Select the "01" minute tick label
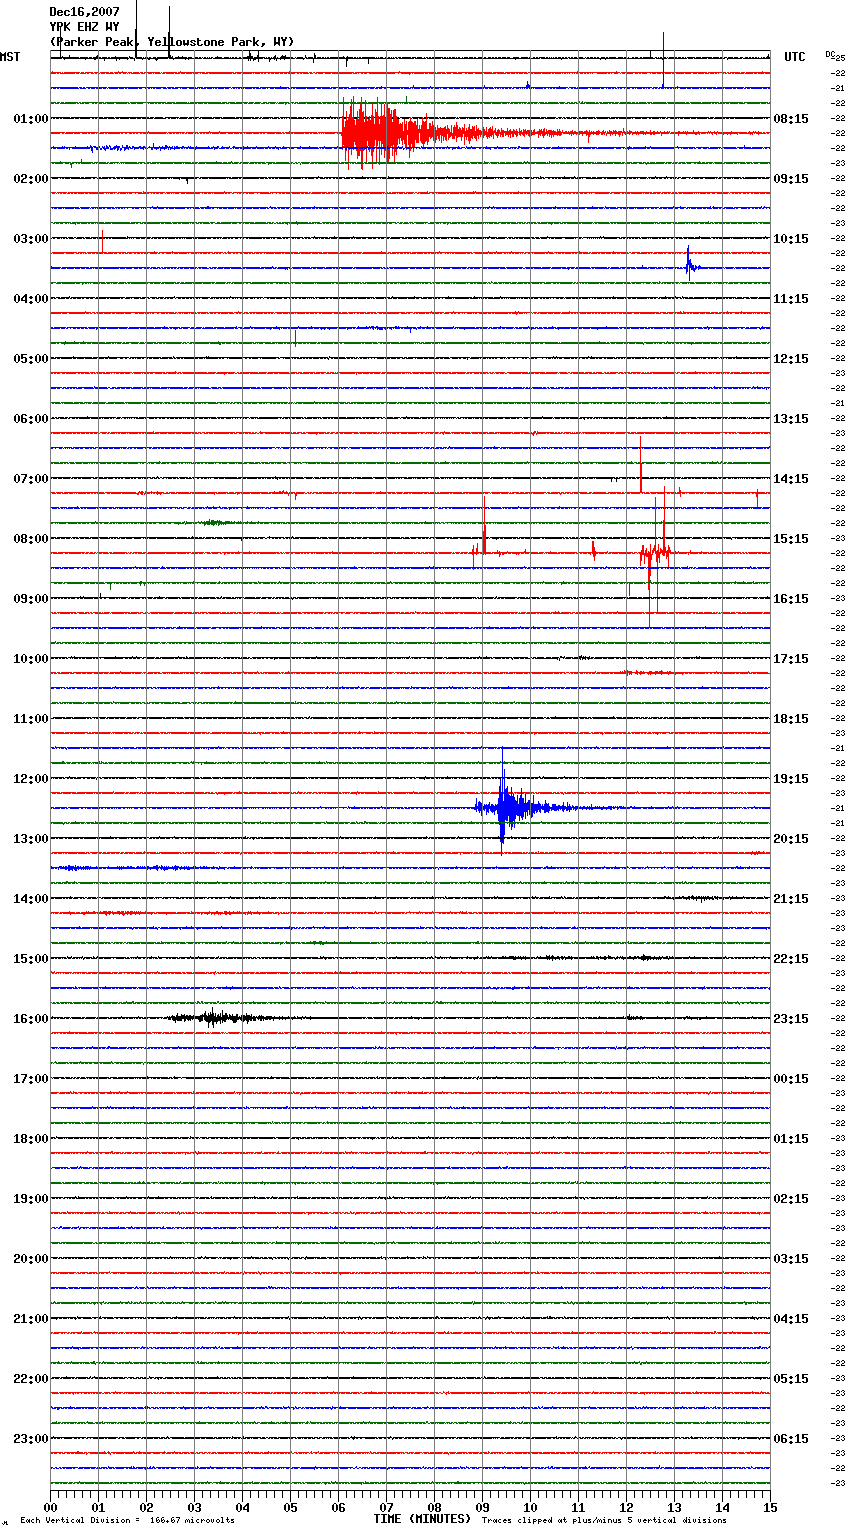 click(x=98, y=1507)
